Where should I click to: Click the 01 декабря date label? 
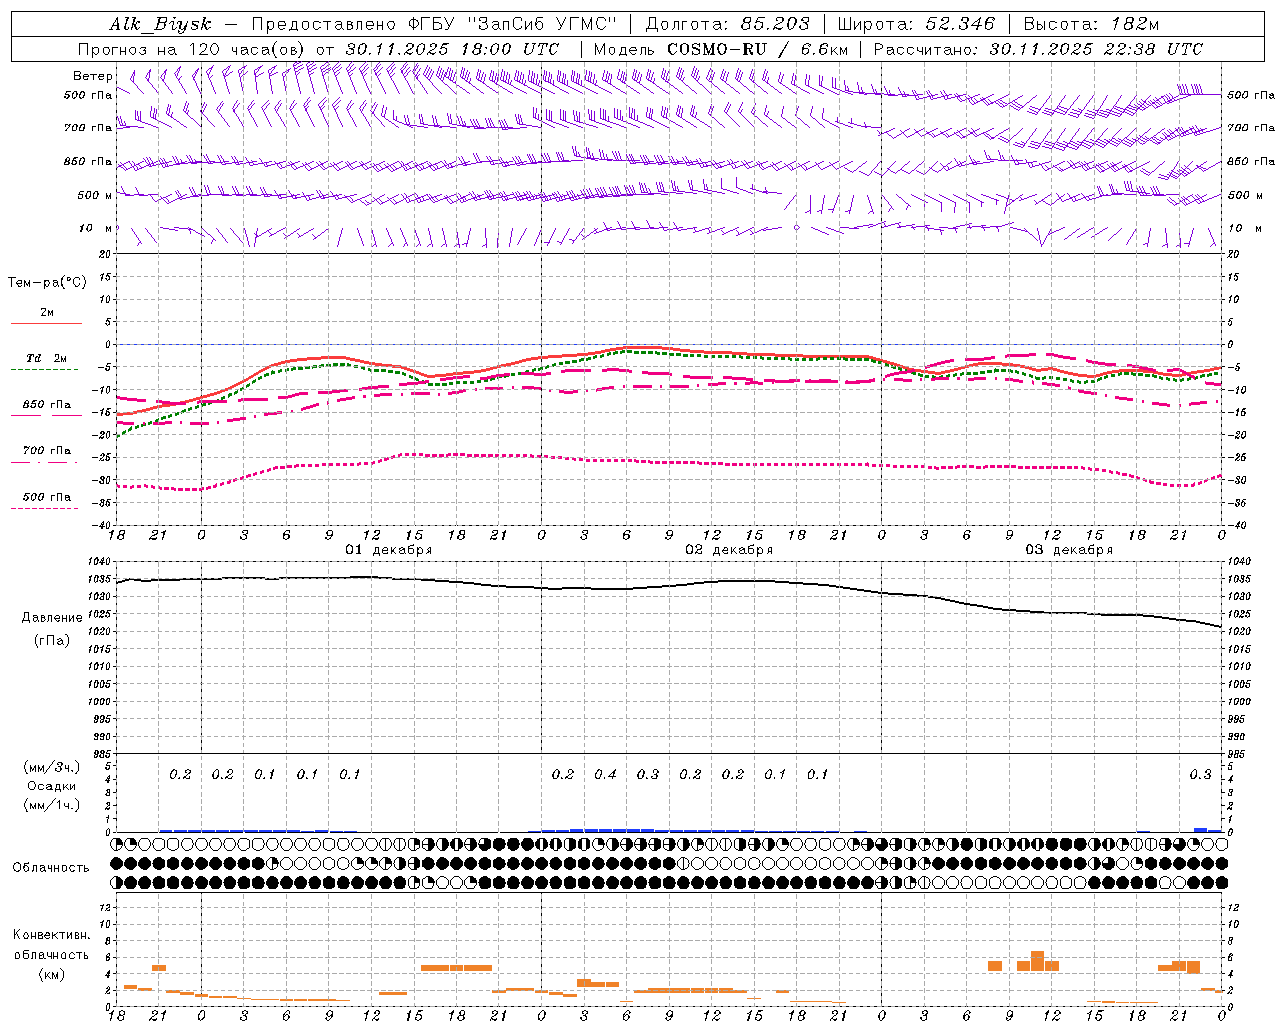[x=388, y=550]
